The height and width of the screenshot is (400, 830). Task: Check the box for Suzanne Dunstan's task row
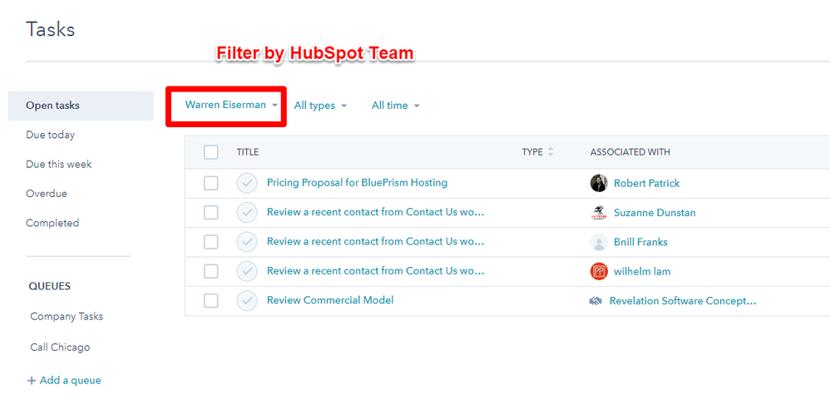point(211,213)
